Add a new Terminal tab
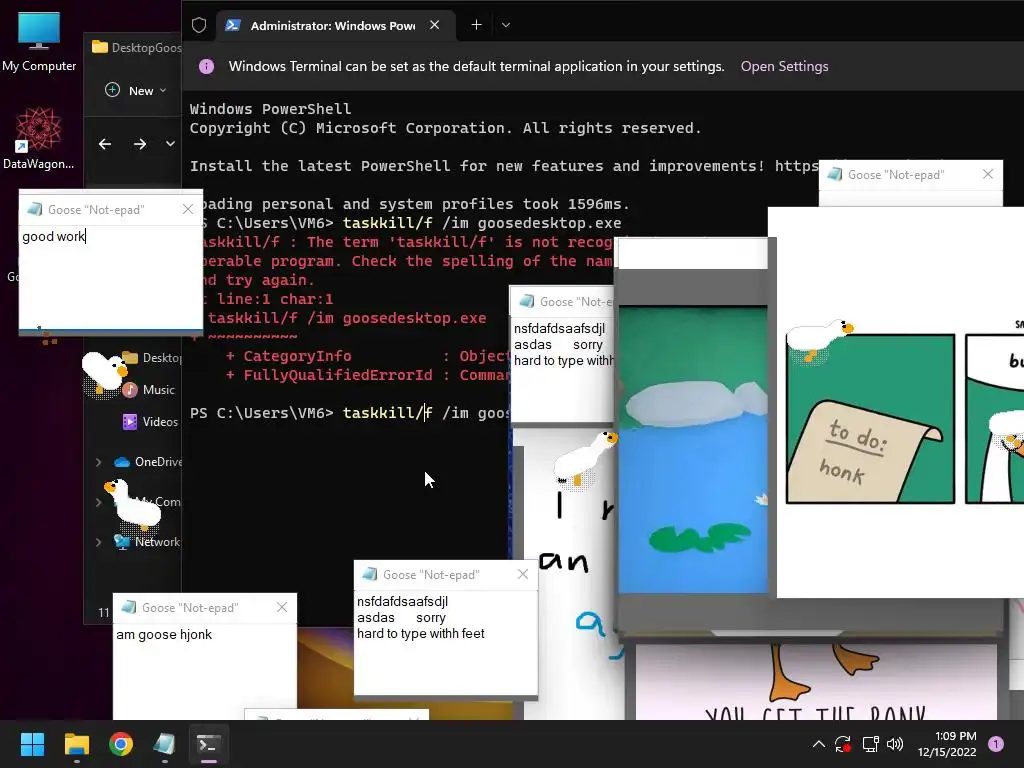 (x=477, y=25)
